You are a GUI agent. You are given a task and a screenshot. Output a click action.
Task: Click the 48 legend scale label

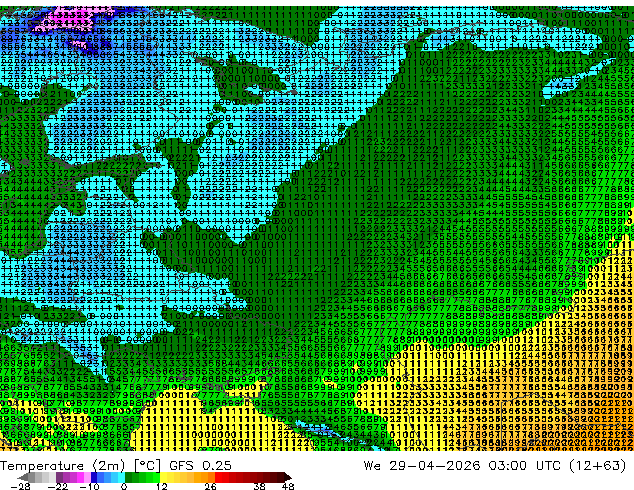[288, 486]
